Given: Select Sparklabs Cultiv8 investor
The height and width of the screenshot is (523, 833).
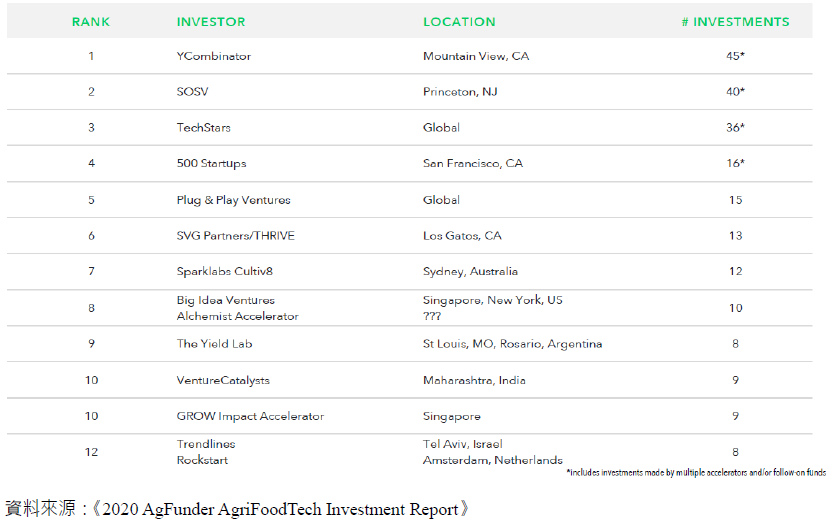Looking at the screenshot, I should pyautogui.click(x=224, y=272).
